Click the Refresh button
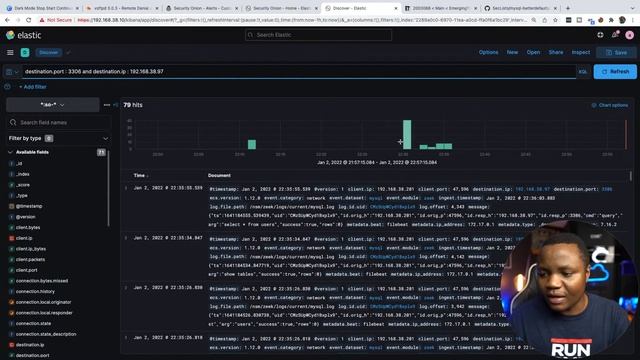640x360 pixels. 615,72
